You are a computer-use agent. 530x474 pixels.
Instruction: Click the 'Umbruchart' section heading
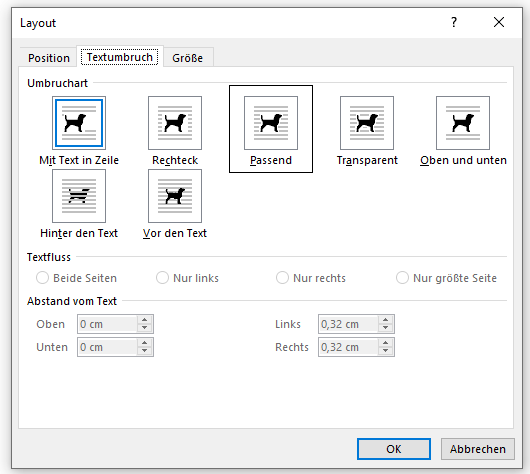(57, 83)
